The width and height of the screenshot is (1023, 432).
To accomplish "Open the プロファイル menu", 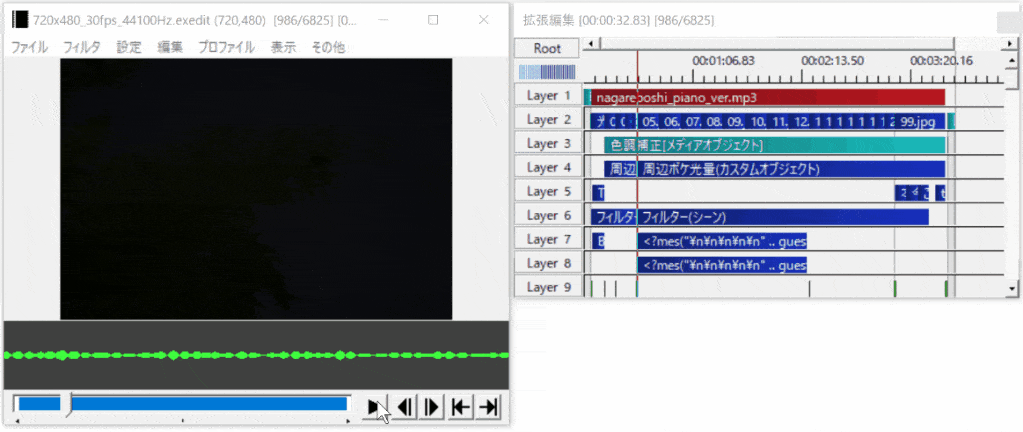I will (x=226, y=47).
